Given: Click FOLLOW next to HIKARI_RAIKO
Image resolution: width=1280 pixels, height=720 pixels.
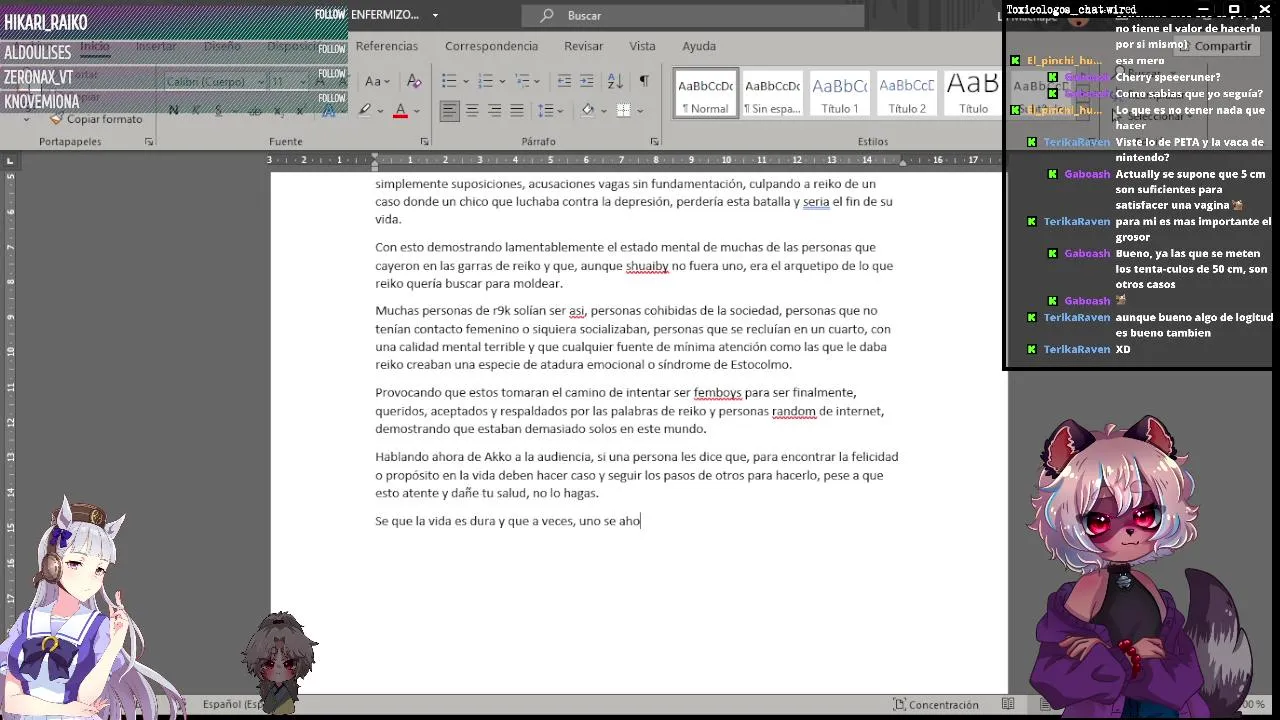Looking at the screenshot, I should click(x=330, y=15).
